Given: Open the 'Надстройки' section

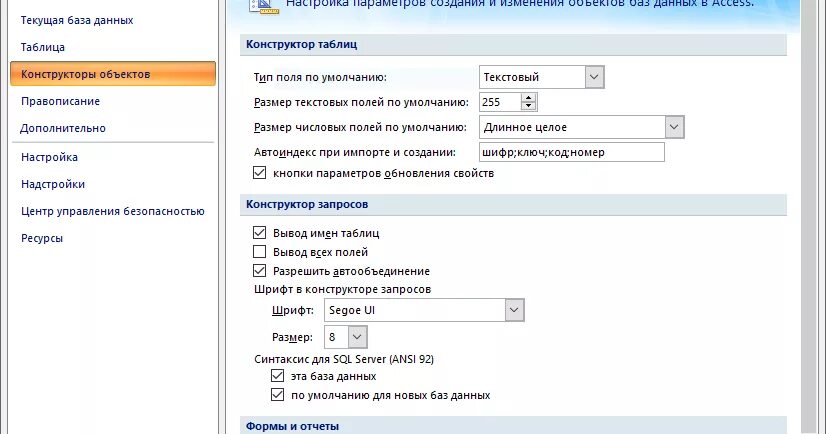Looking at the screenshot, I should 53,184.
